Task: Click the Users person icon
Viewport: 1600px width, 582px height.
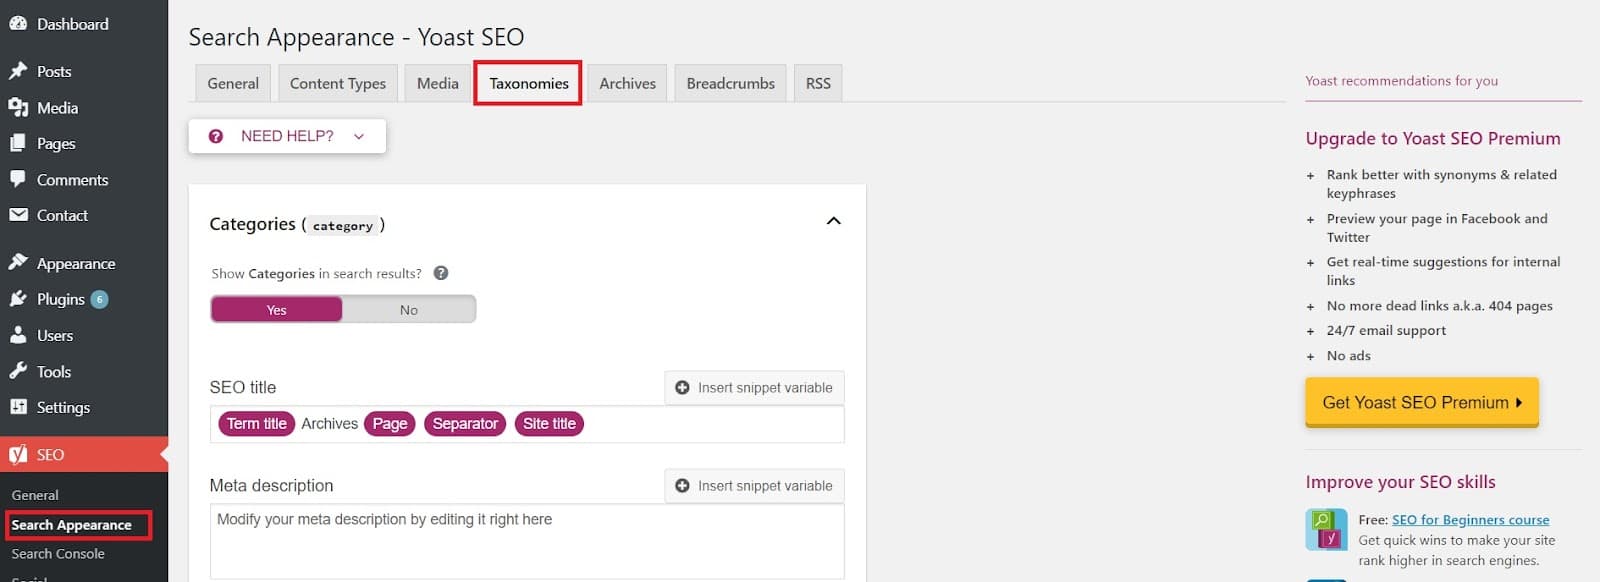Action: (18, 335)
